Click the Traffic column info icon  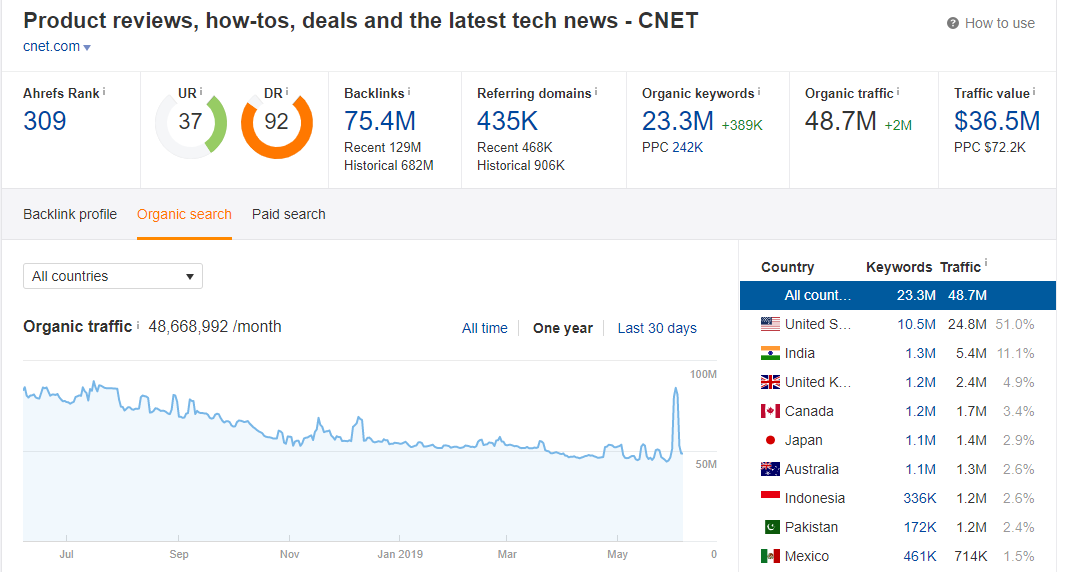(985, 263)
